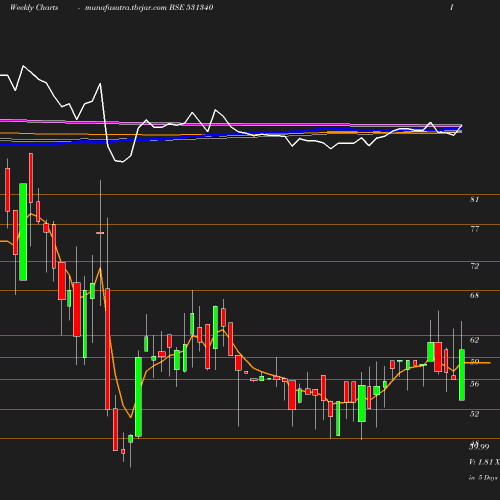This screenshot has height=500, width=500.
Task: Click the price axis label 81
Action: click(474, 199)
